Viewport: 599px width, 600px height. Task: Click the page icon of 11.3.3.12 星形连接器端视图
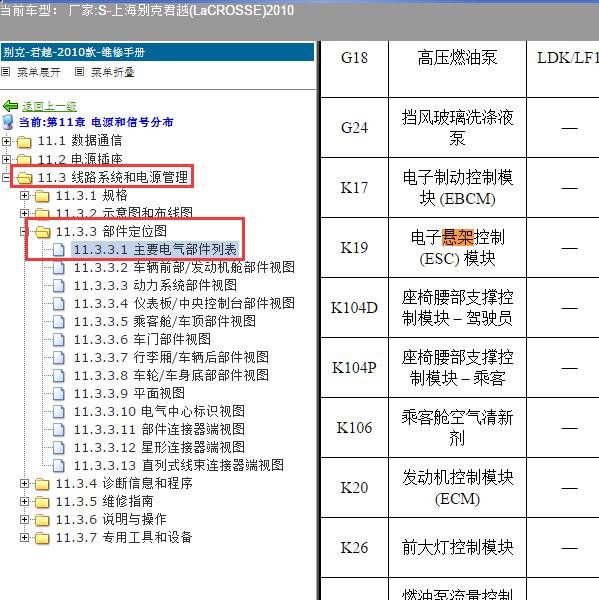coord(58,447)
